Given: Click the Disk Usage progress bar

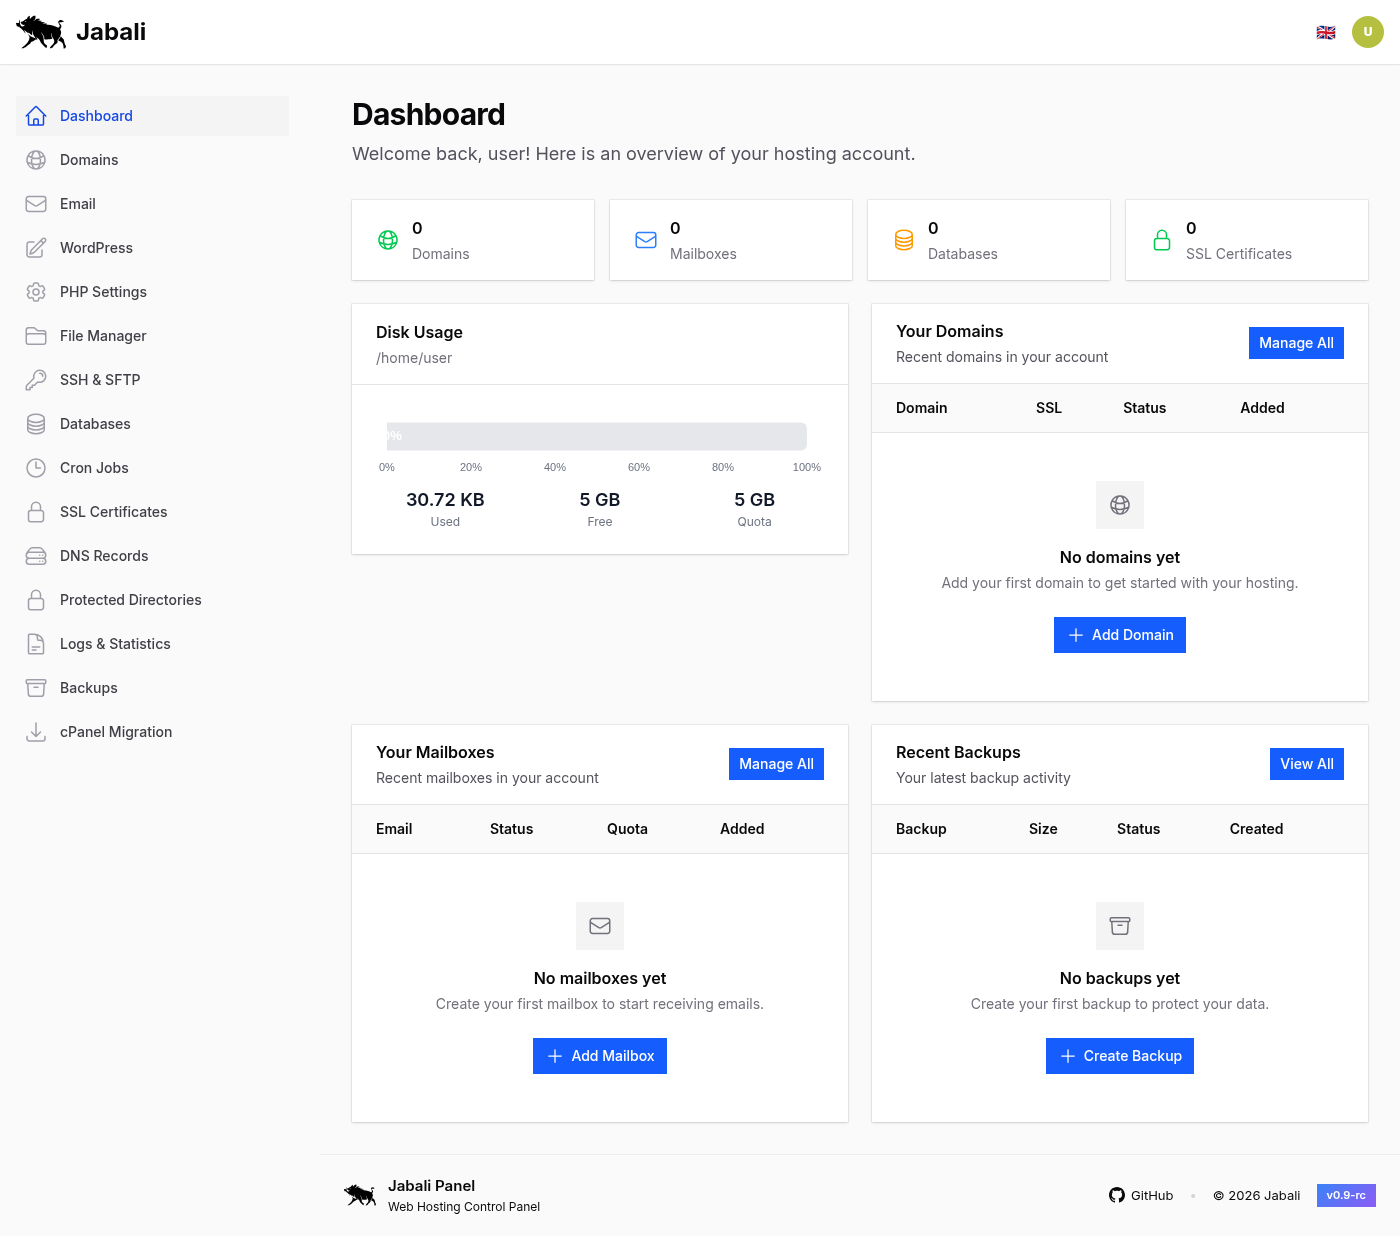Looking at the screenshot, I should [597, 436].
